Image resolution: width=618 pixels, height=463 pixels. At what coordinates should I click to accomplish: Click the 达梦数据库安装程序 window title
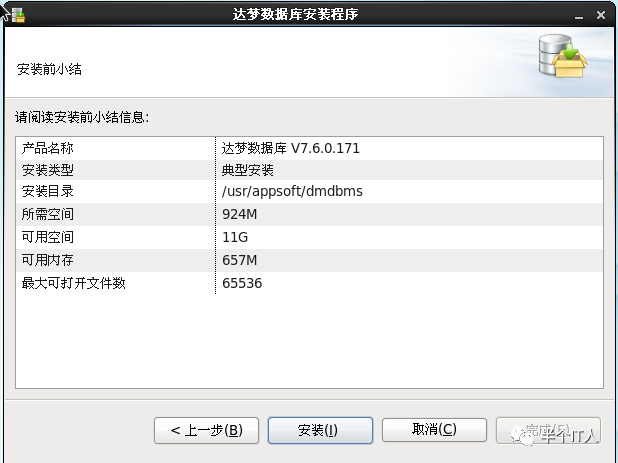click(295, 15)
